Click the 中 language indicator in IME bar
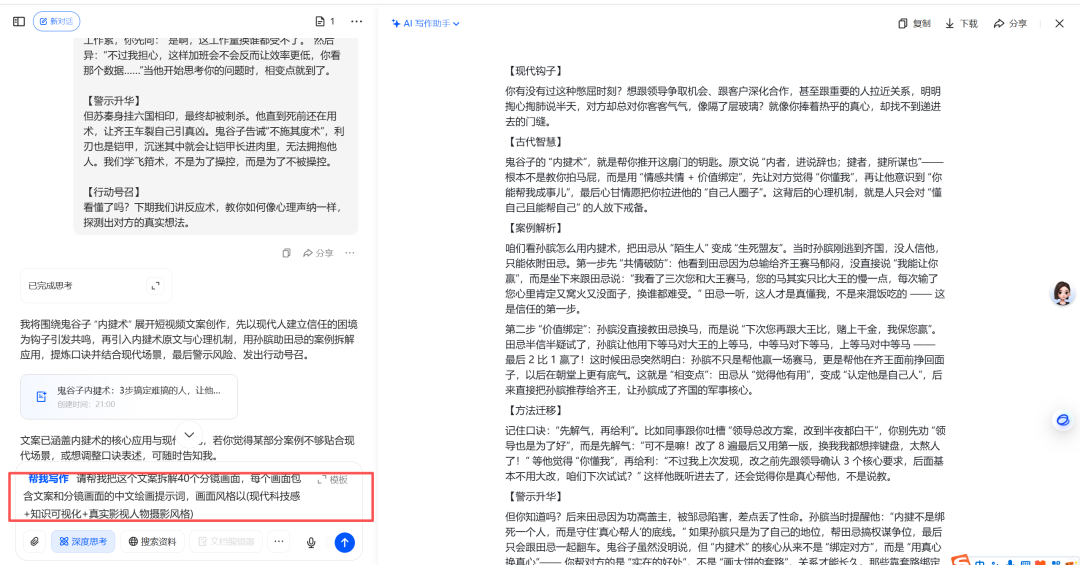 [979, 562]
